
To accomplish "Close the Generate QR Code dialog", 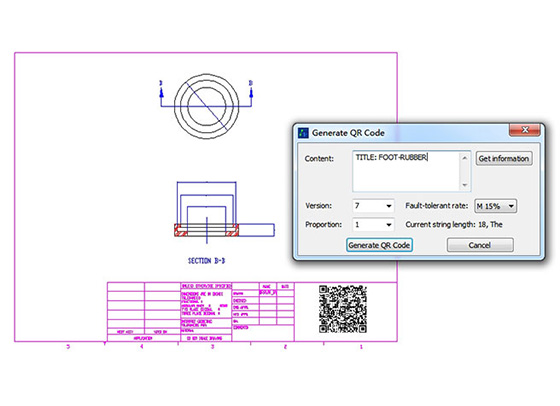I will point(525,130).
